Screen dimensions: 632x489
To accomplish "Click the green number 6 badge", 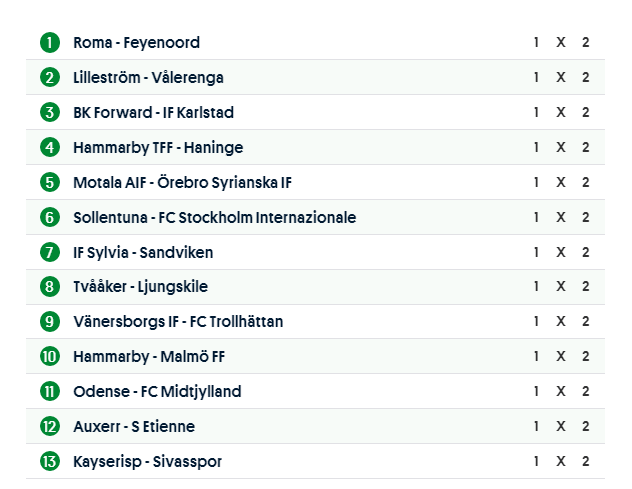I will tap(50, 217).
